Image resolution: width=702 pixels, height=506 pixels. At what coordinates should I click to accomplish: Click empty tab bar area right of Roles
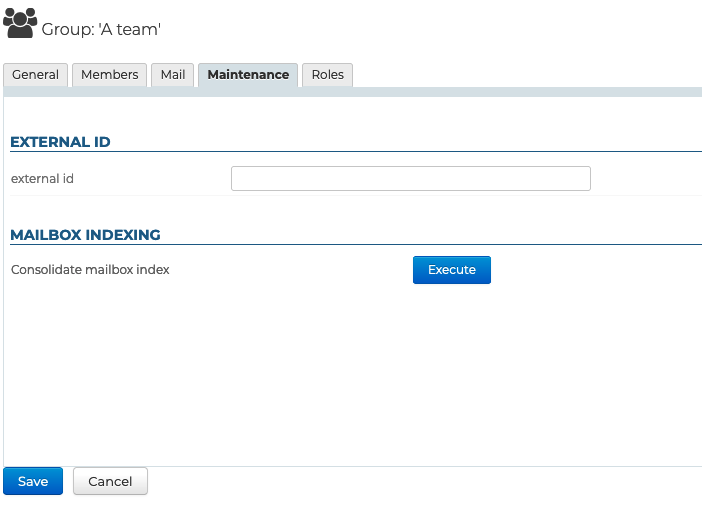520,75
